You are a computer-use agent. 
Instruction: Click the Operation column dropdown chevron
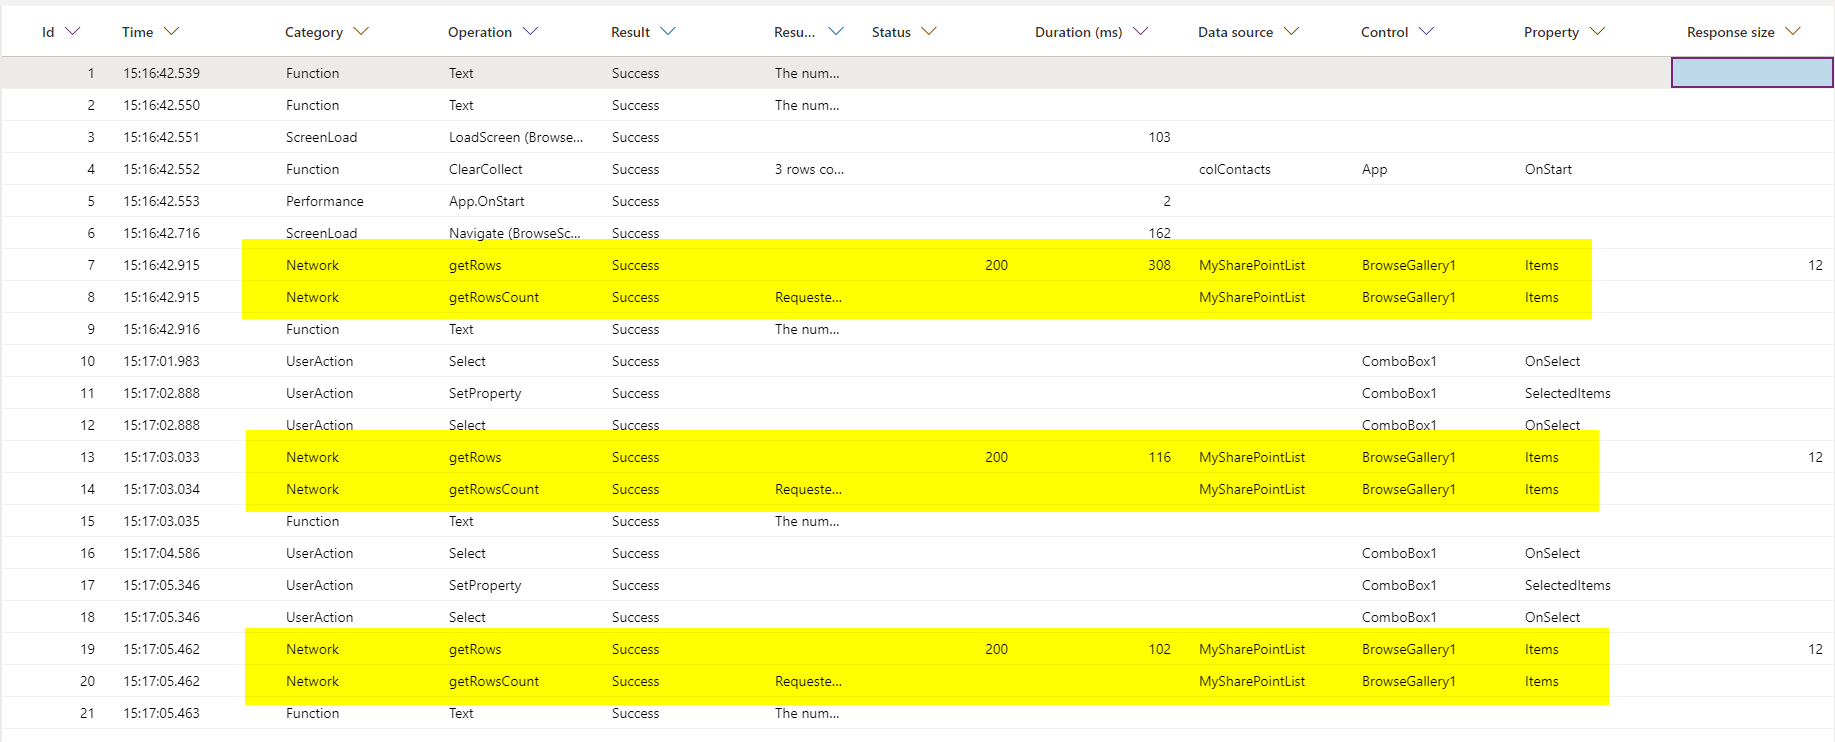tap(530, 32)
